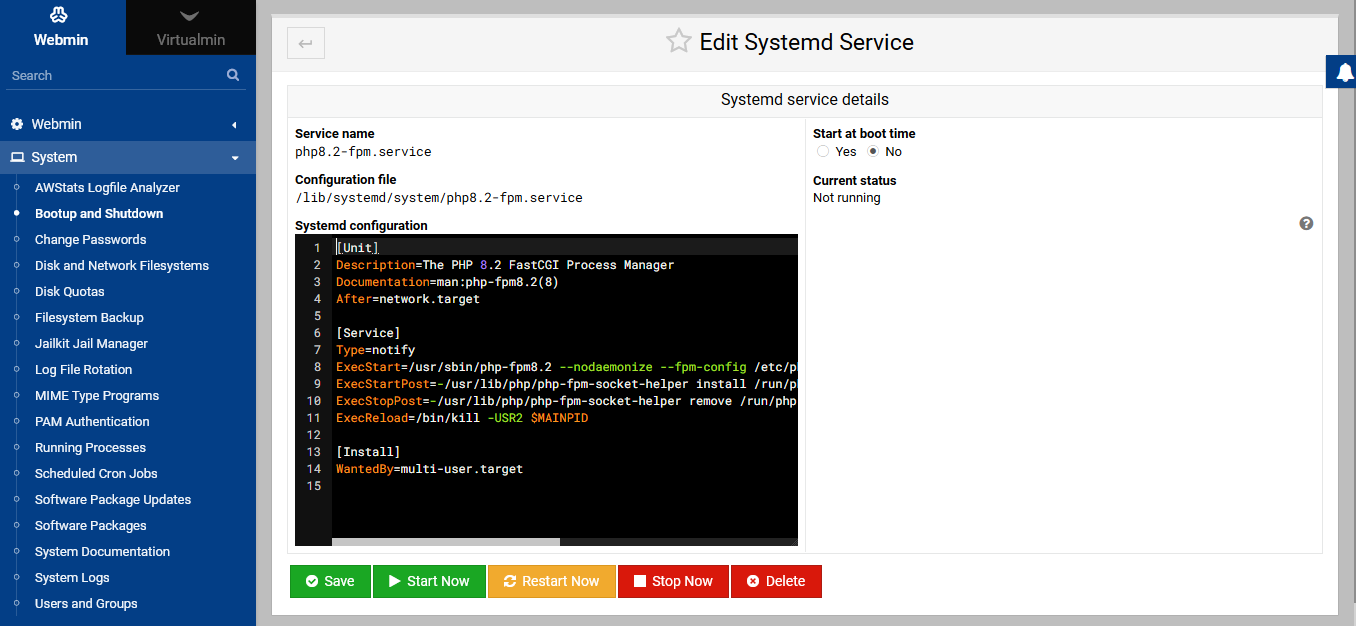
Task: Click the [Unit] line in editor
Action: click(x=358, y=248)
